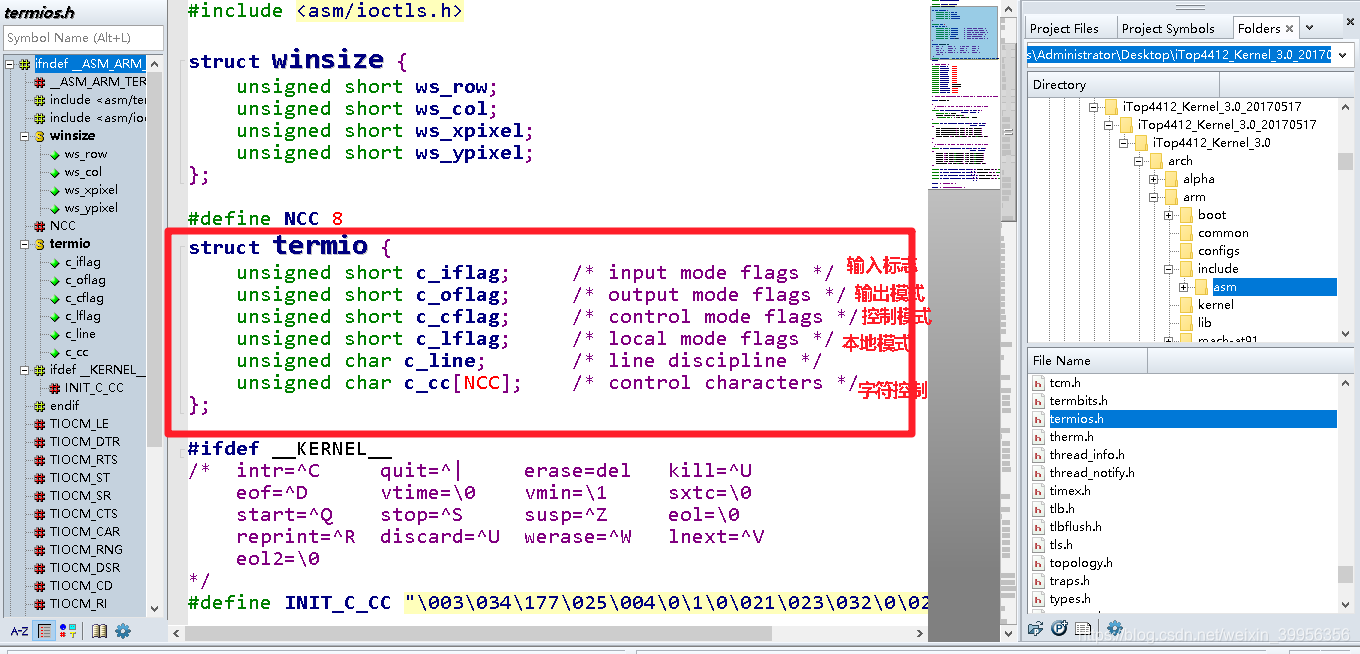Image resolution: width=1360 pixels, height=654 pixels.
Task: Click the define icon beside NCC
Action: [x=40, y=226]
